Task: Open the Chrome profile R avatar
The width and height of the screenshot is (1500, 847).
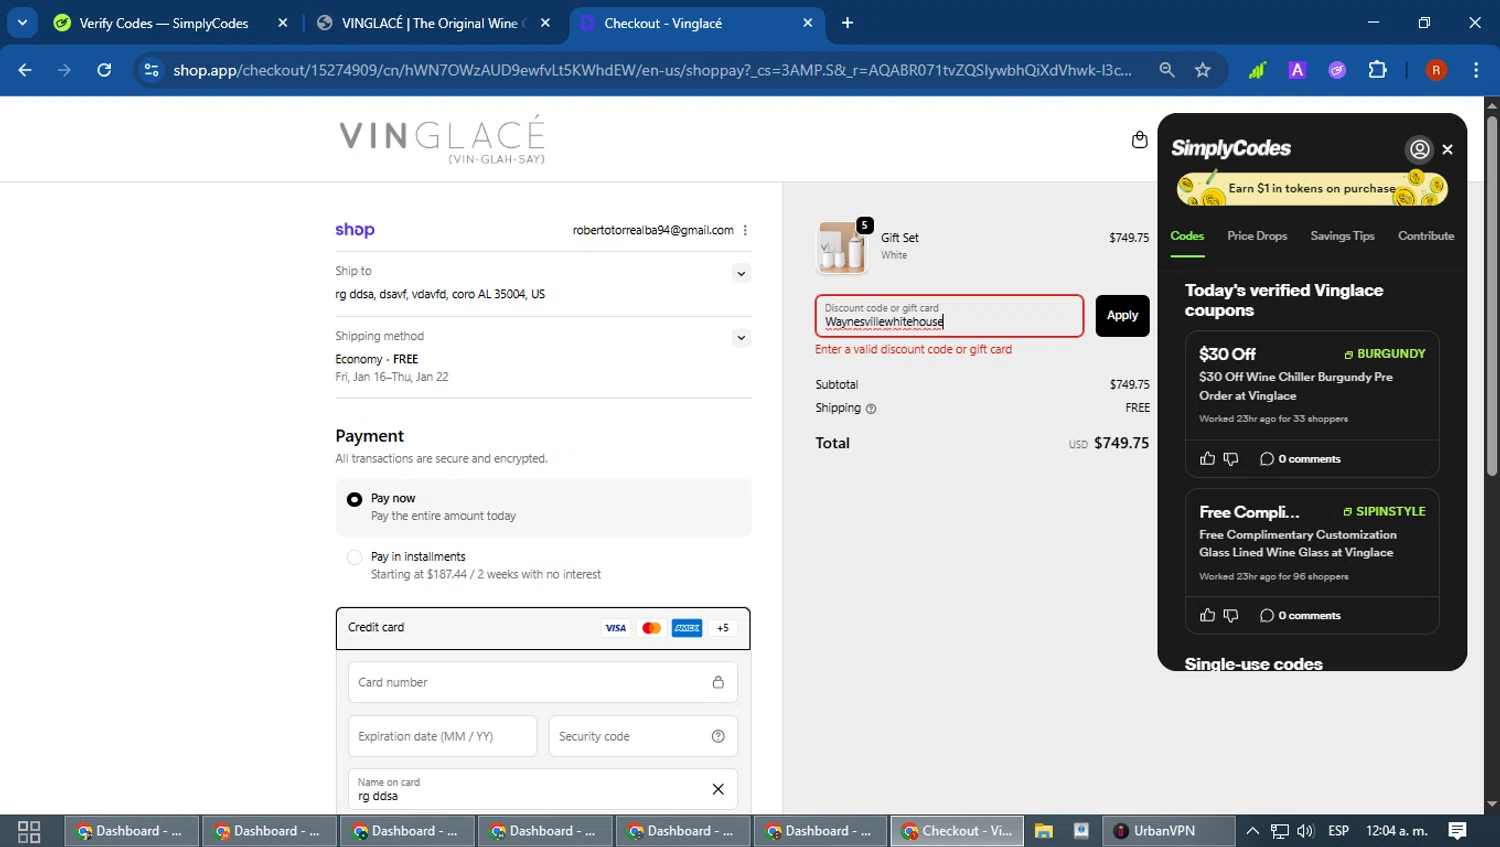Action: 1436,70
